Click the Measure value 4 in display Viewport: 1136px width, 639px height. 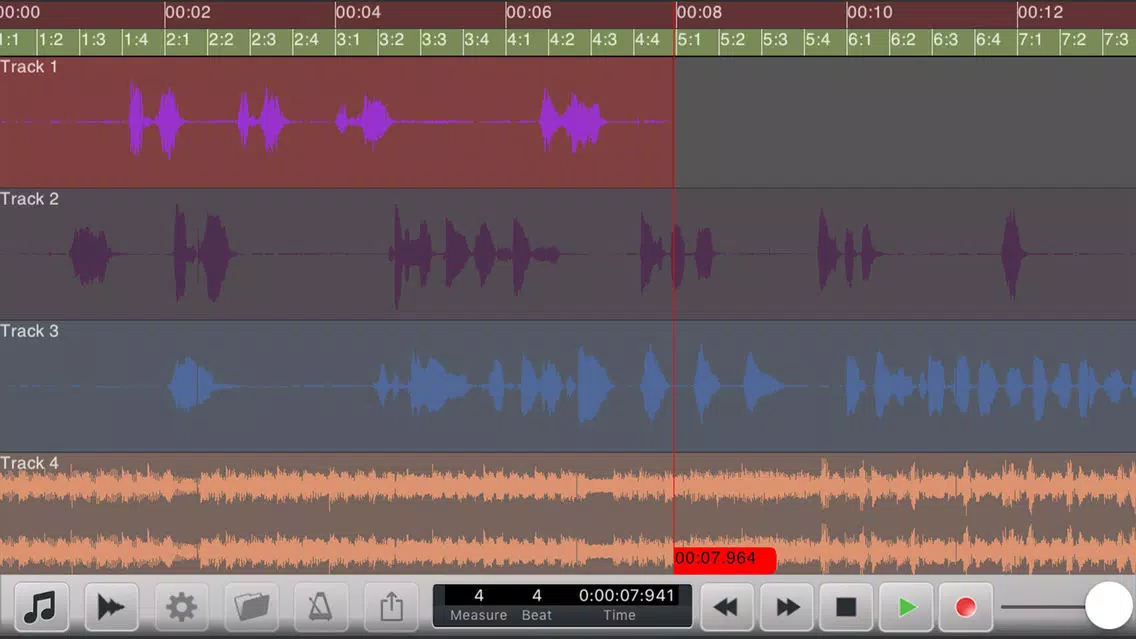point(479,596)
